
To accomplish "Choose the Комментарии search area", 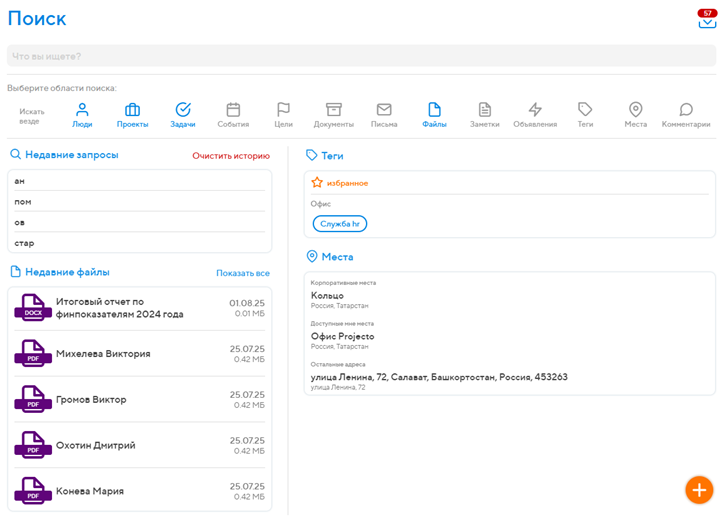I will click(686, 115).
